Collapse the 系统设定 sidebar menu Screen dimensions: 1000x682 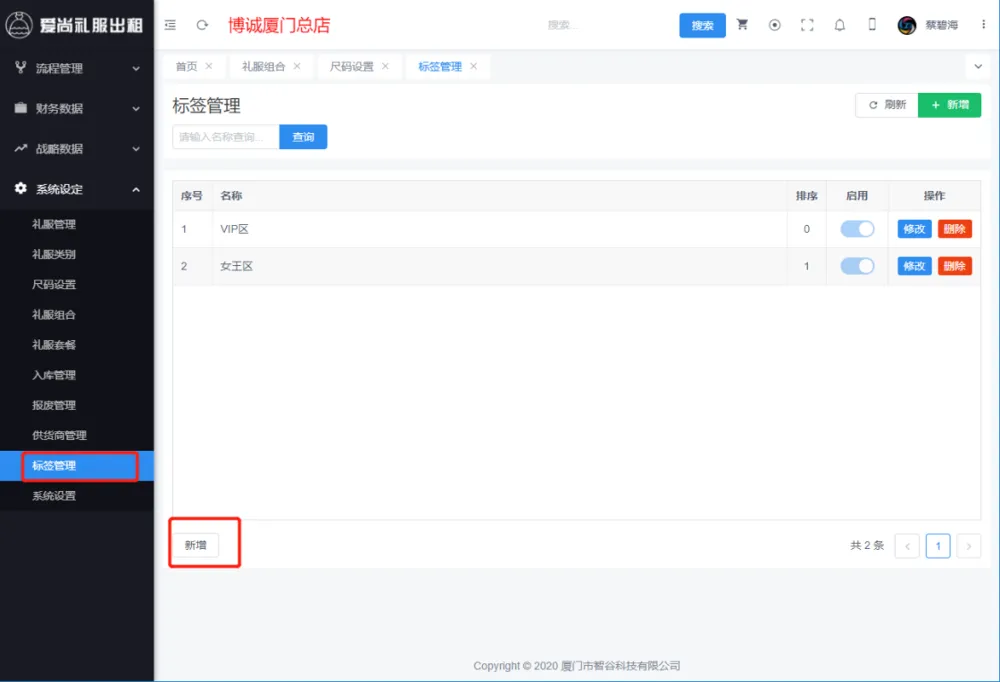(x=77, y=189)
